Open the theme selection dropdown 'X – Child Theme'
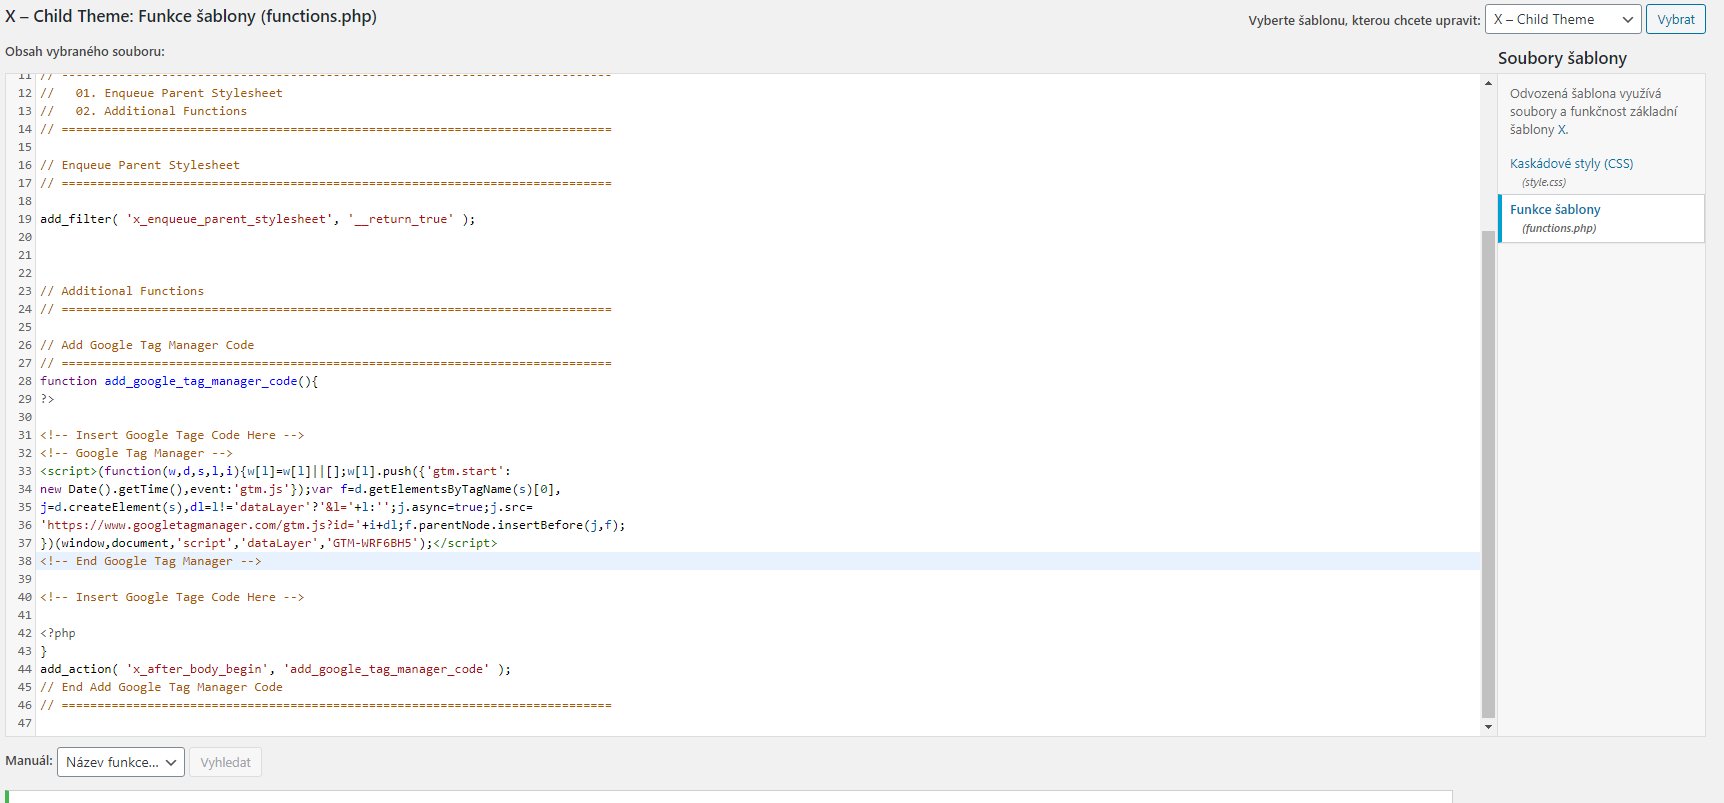Image resolution: width=1724 pixels, height=803 pixels. tap(1563, 19)
